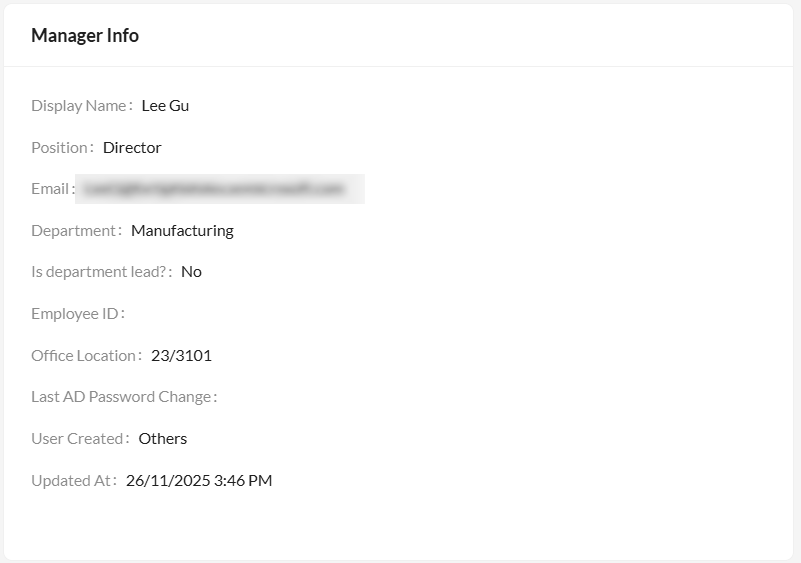801x563 pixels.
Task: Click the Last AD Password Change label
Action: (121, 397)
